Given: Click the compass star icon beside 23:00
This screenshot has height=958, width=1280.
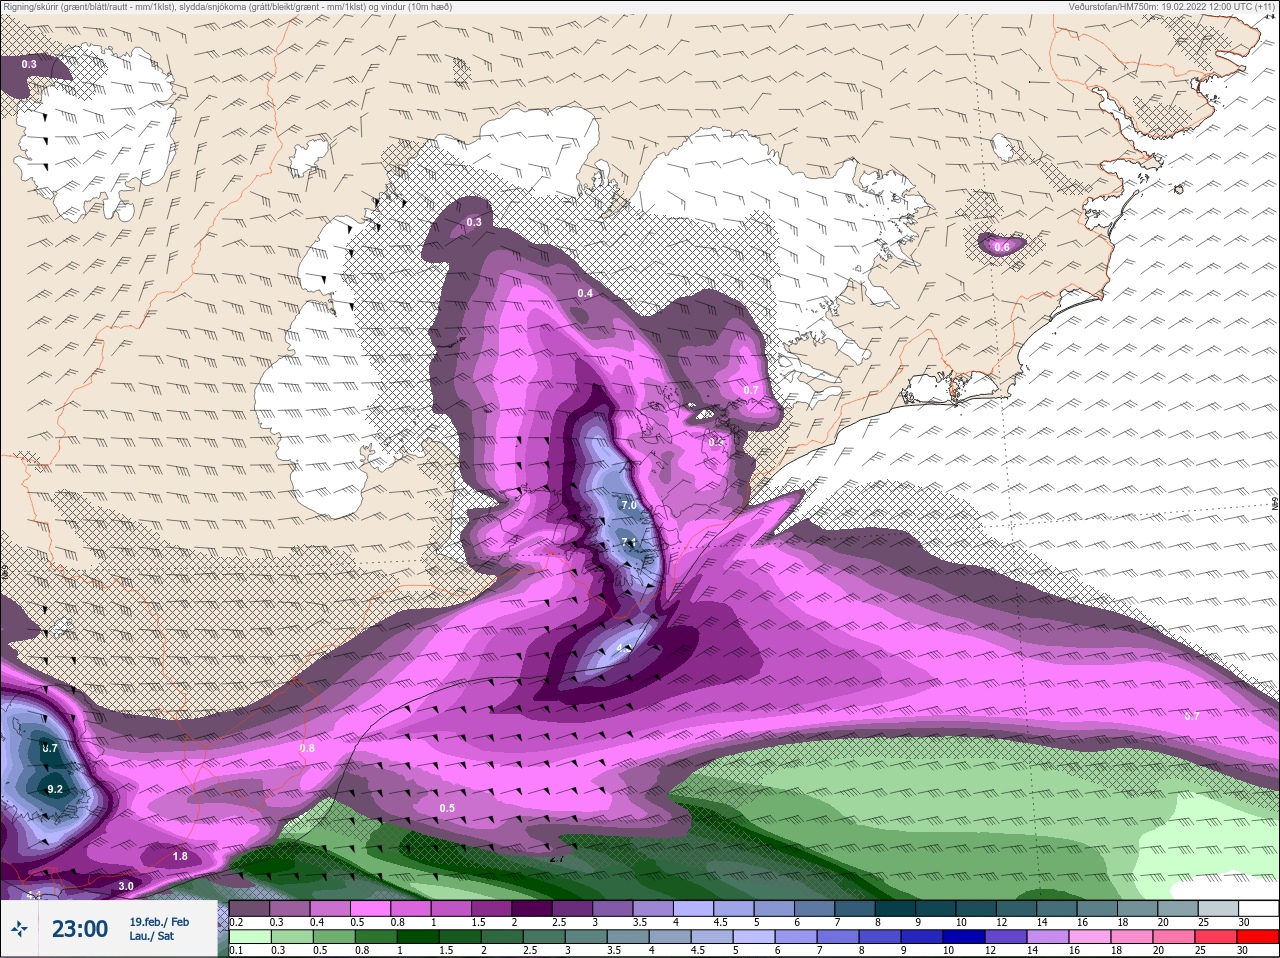Looking at the screenshot, I should [x=21, y=930].
